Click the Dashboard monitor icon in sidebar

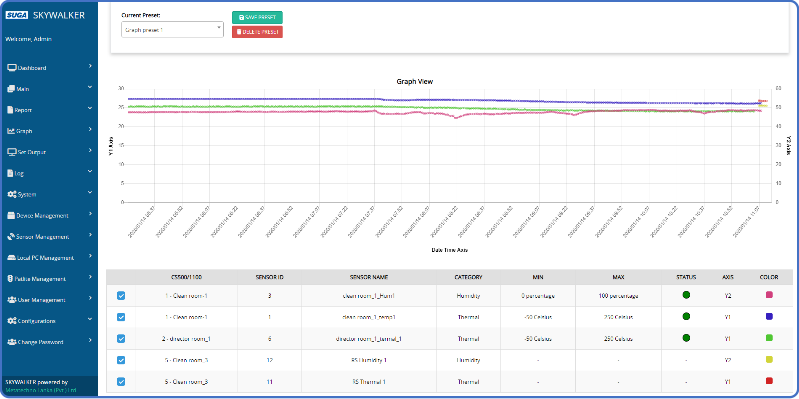pos(11,68)
